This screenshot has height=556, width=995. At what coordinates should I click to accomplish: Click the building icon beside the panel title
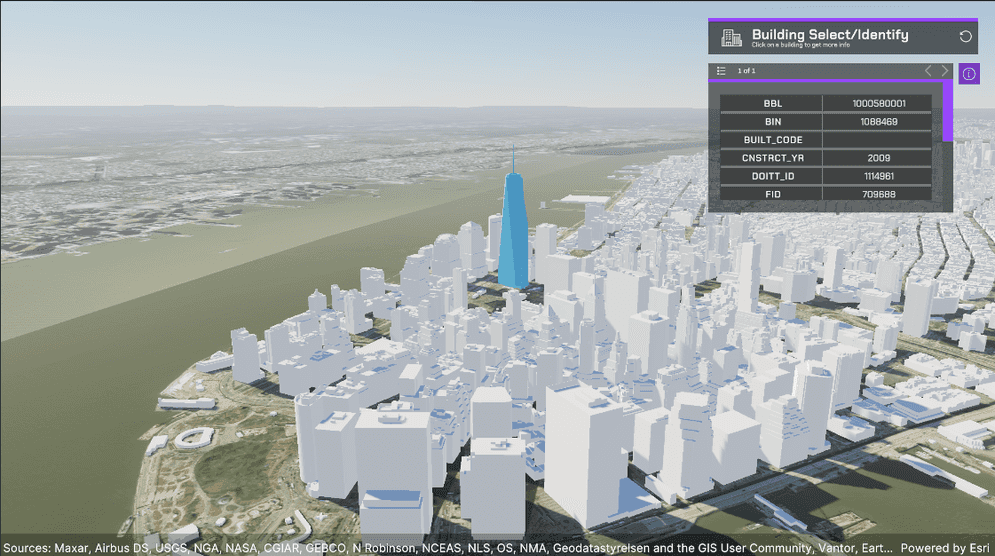click(732, 37)
